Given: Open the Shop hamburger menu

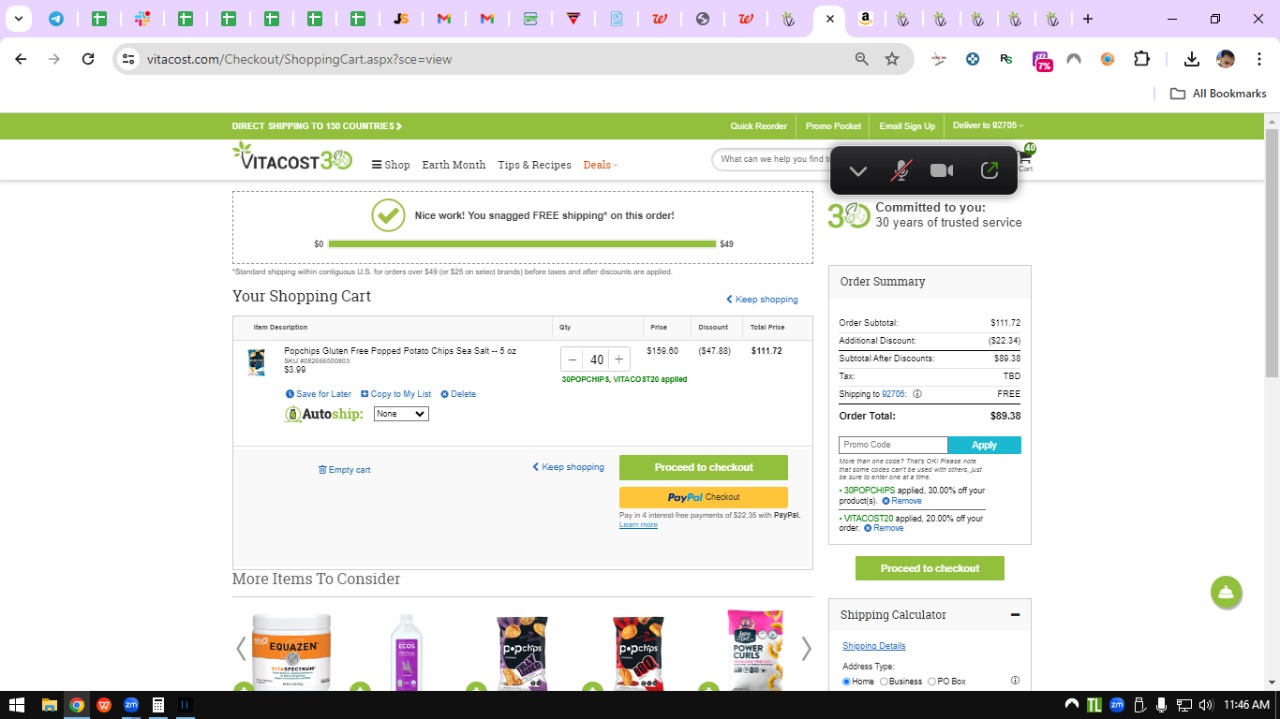Looking at the screenshot, I should pos(390,165).
